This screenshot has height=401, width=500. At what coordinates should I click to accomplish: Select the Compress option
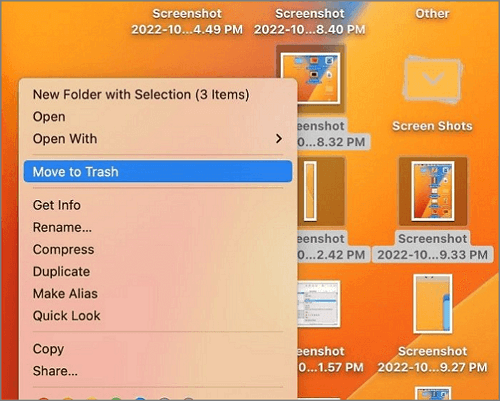click(x=158, y=249)
